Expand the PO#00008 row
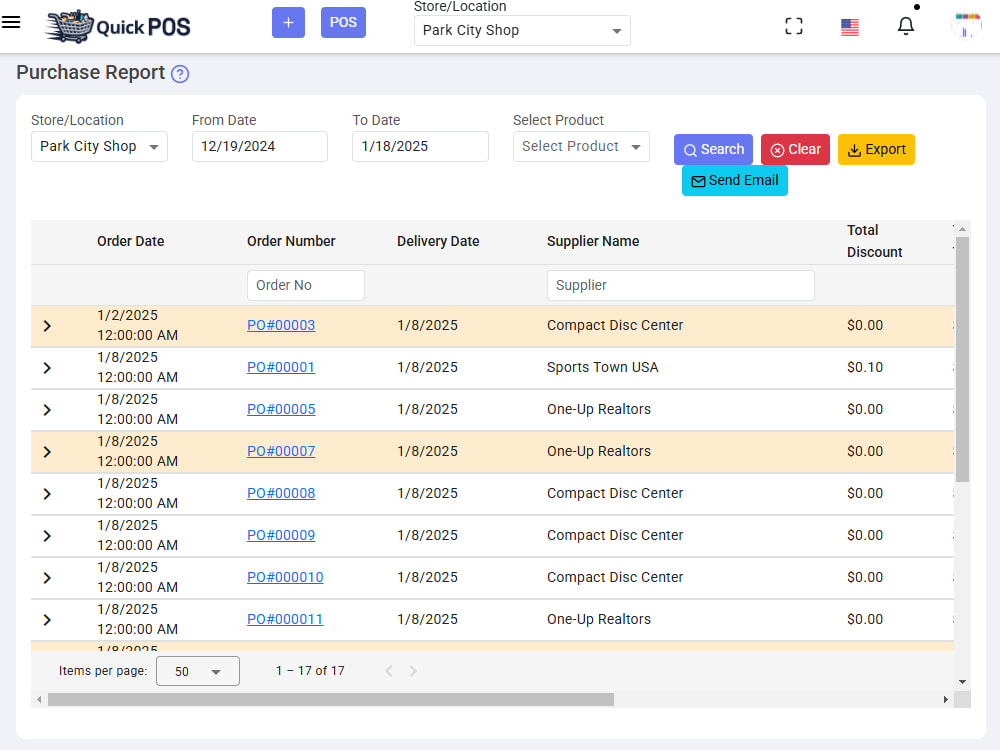The height and width of the screenshot is (750, 1000). point(47,494)
